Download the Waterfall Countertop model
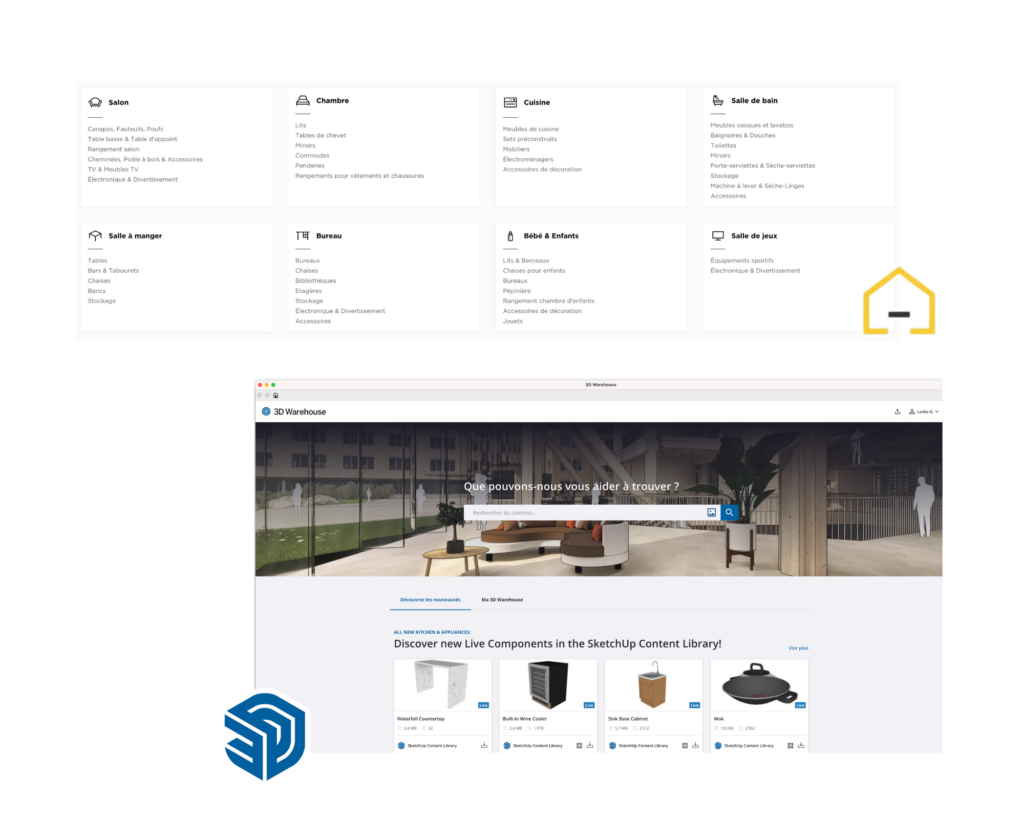The image size is (1024, 819). [484, 745]
